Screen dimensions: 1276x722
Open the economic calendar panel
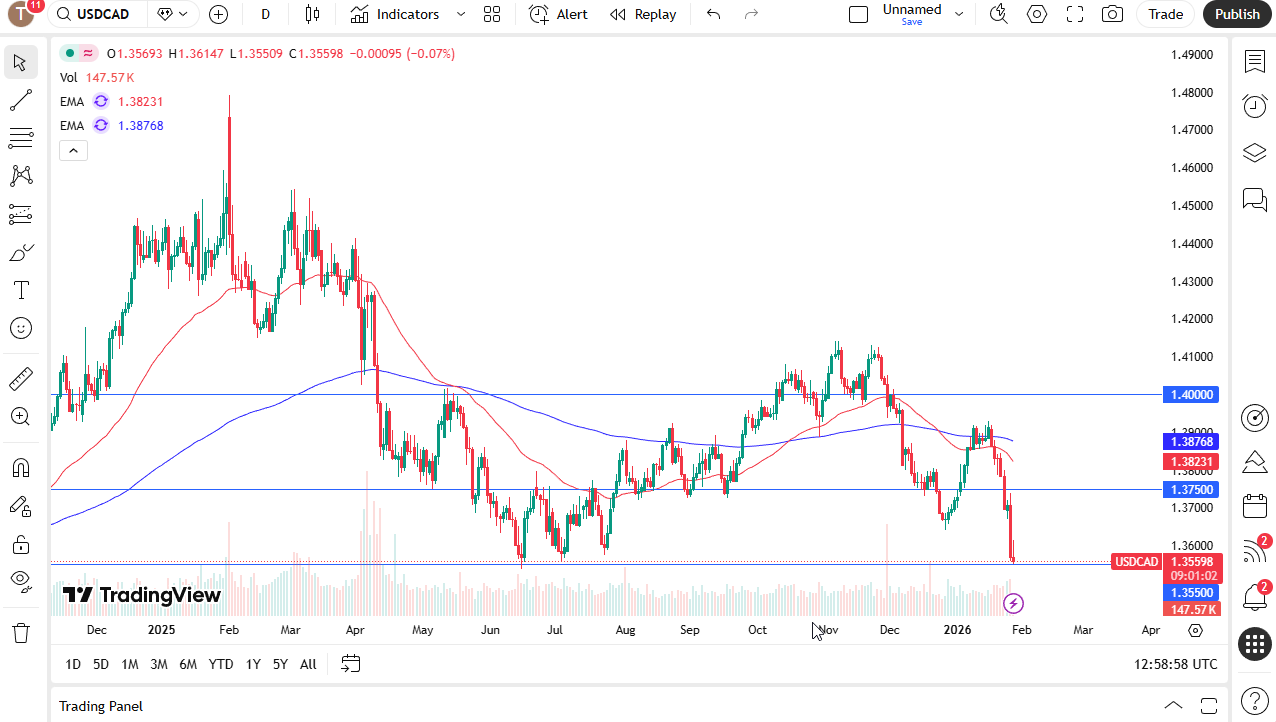click(x=1255, y=506)
